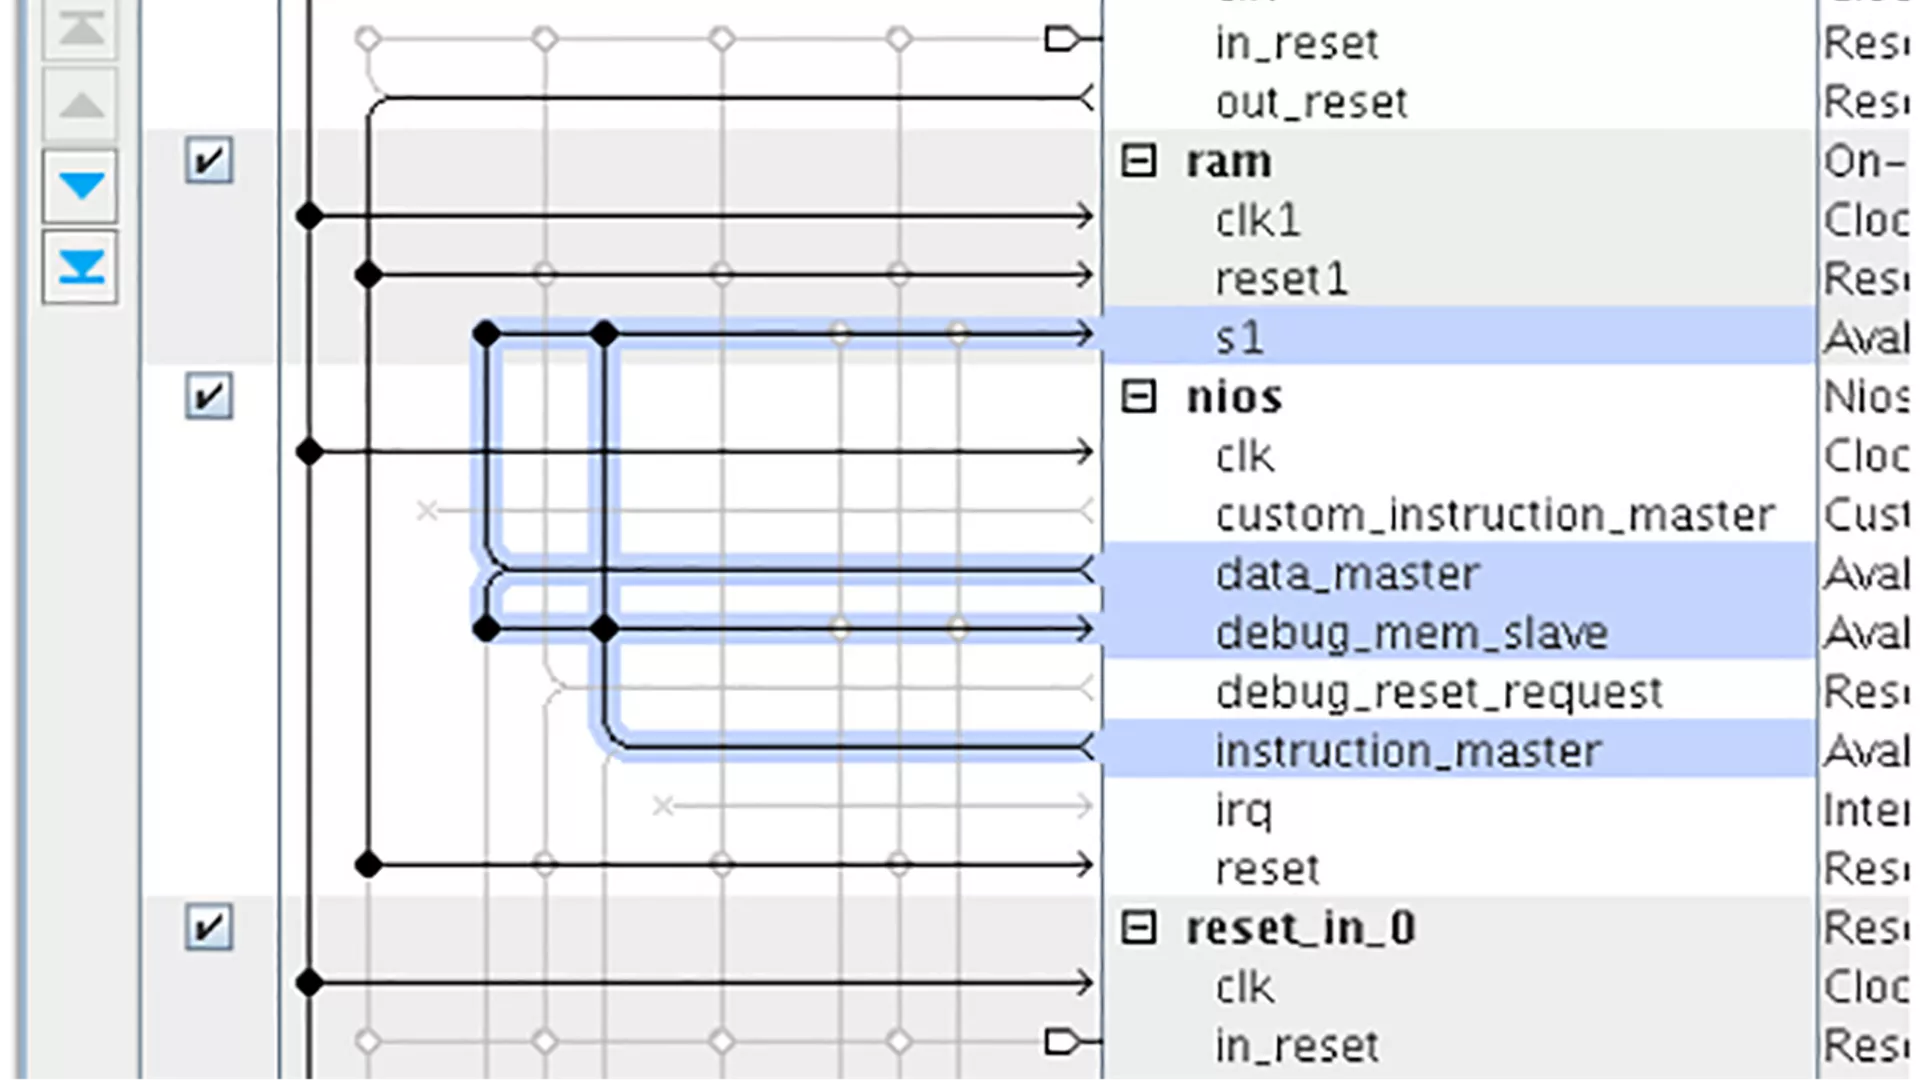Click the left filled connection dot on s1 line

486,334
